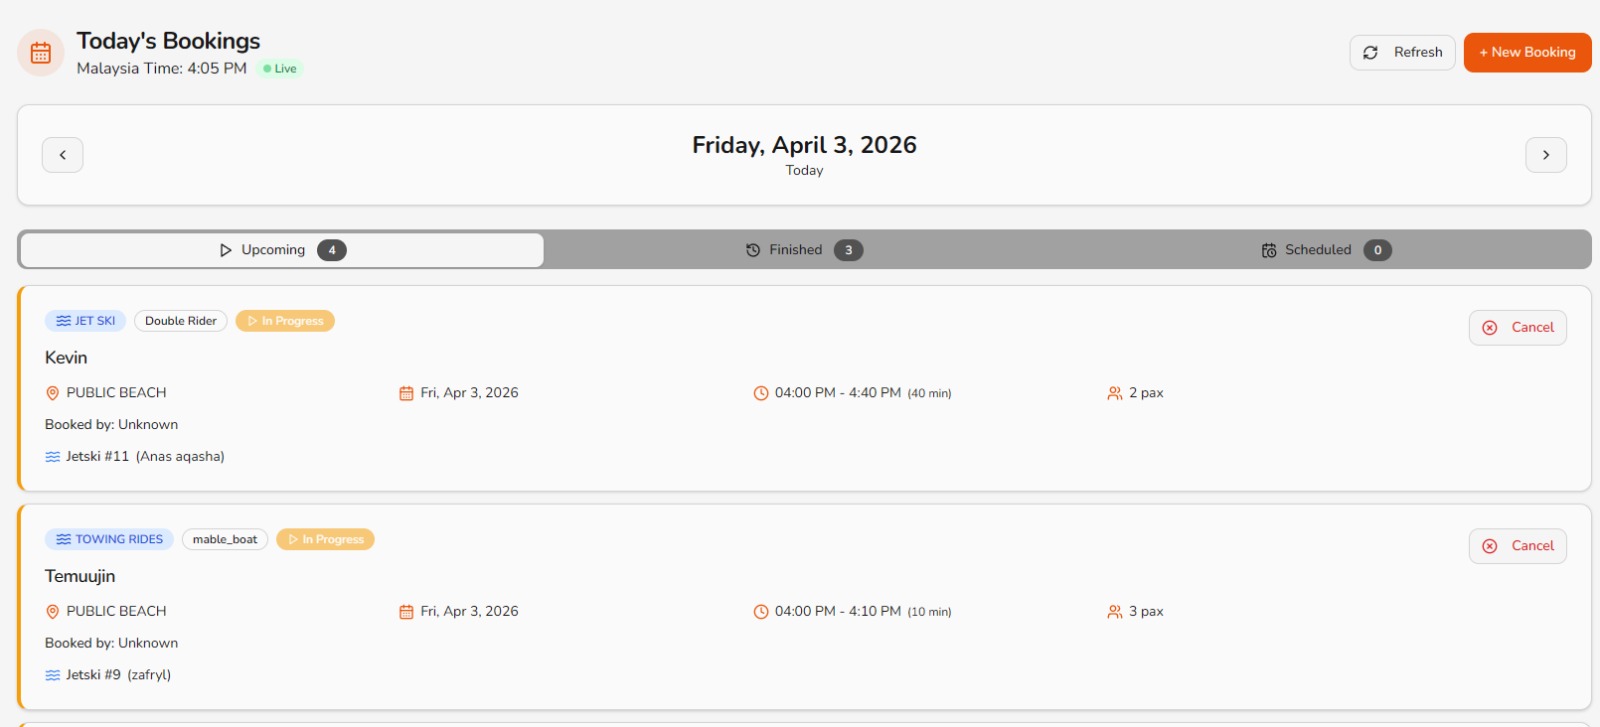Click the Live status indicator
This screenshot has height=727, width=1600.
click(281, 69)
